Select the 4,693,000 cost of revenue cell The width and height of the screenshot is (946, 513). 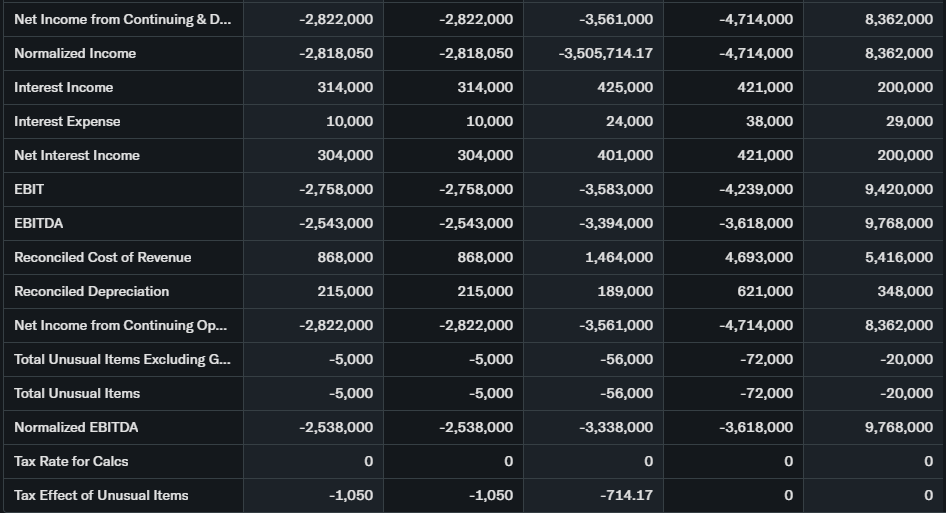pos(756,257)
